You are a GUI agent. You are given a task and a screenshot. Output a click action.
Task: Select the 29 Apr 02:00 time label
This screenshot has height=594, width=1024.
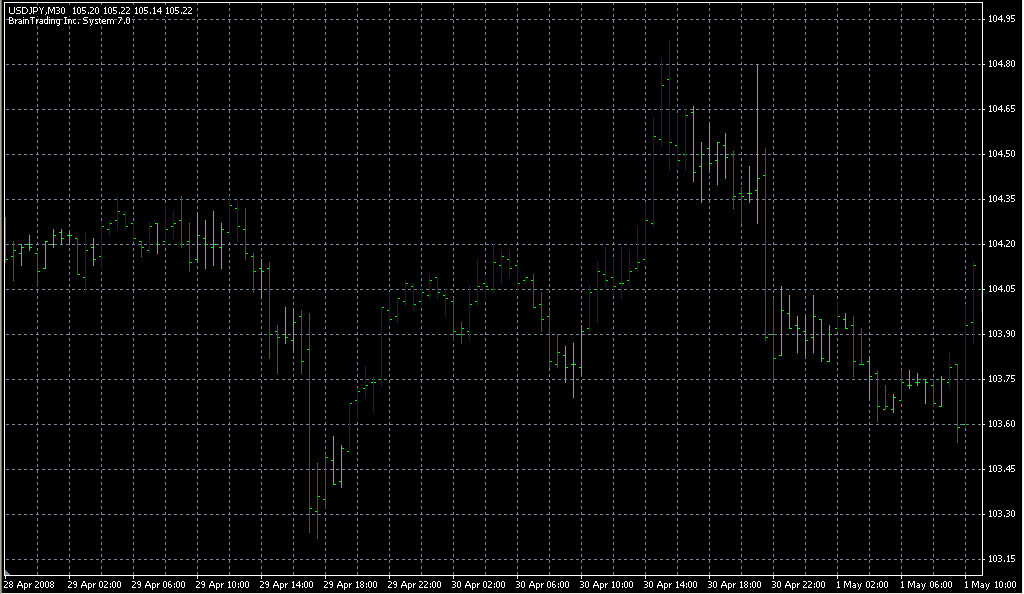pos(93,584)
